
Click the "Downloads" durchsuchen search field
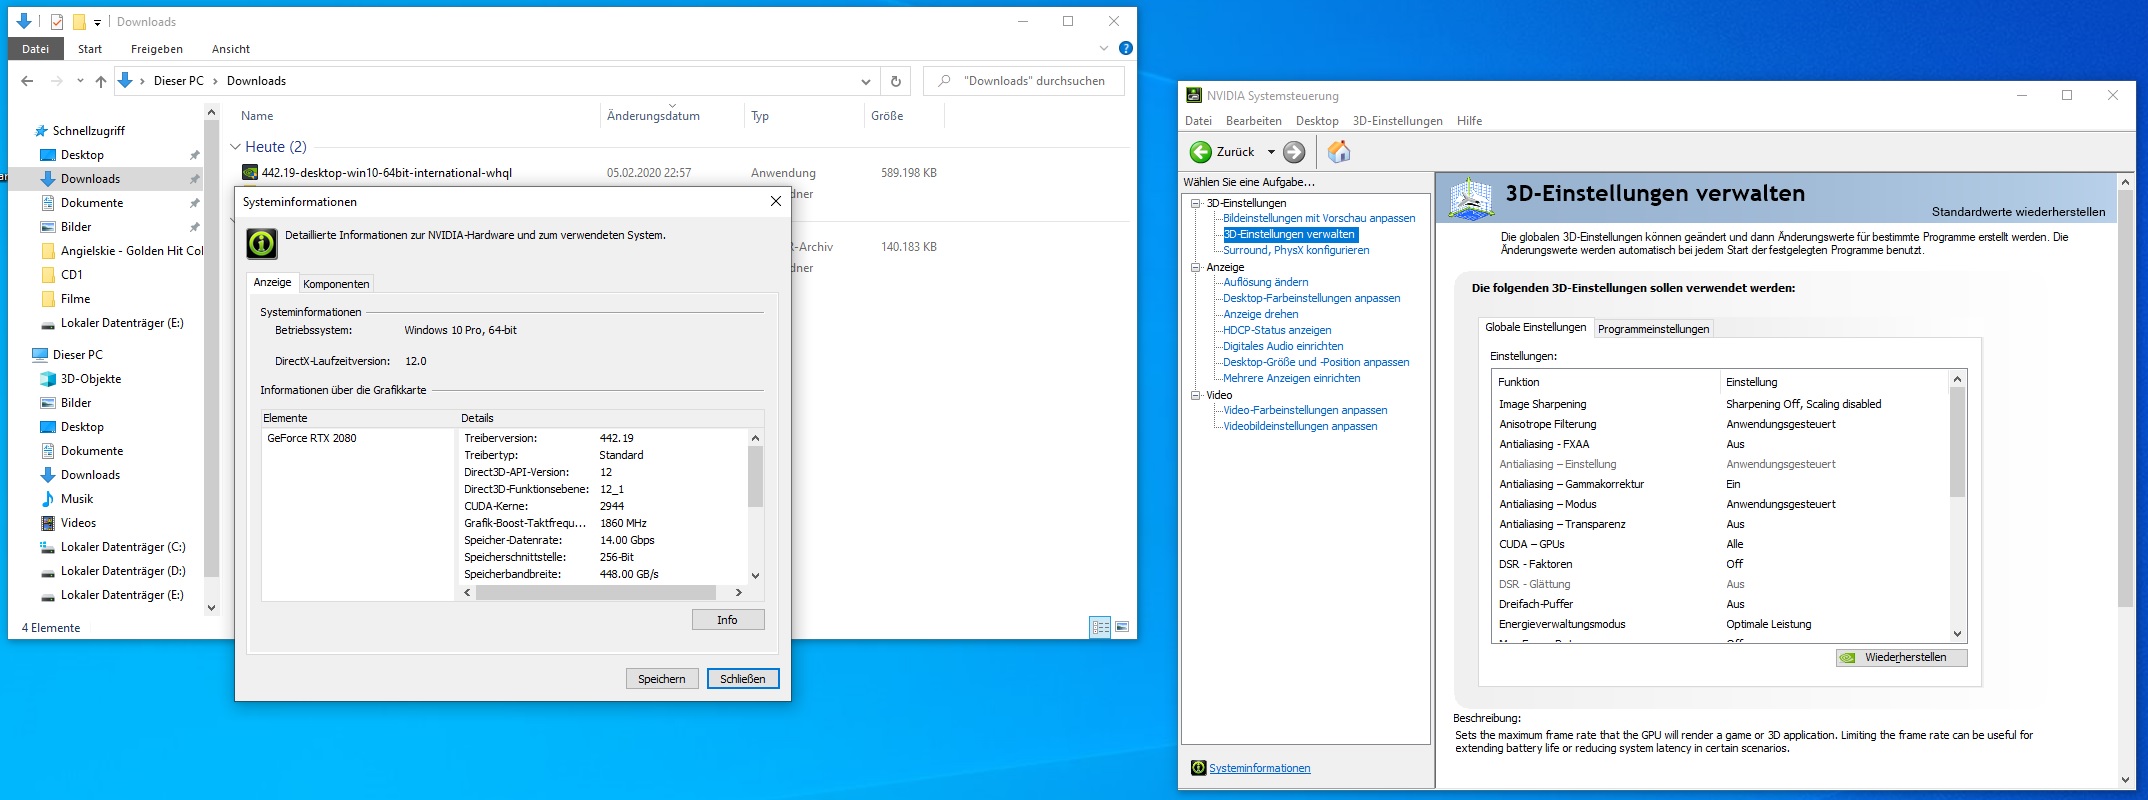1024,81
